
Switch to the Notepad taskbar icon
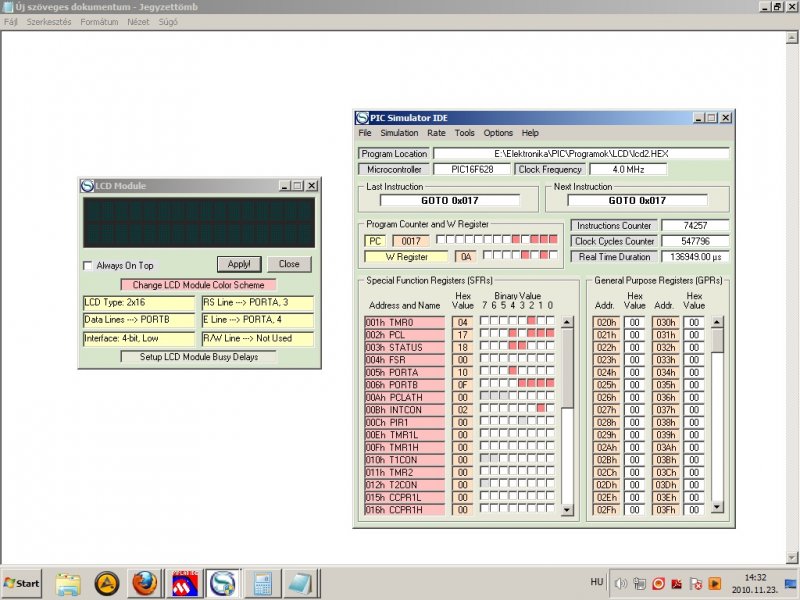click(x=301, y=583)
